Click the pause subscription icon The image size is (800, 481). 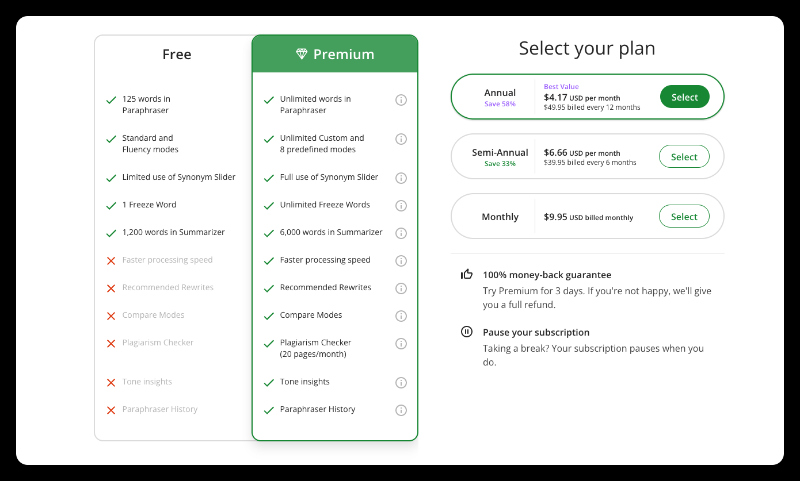point(466,332)
